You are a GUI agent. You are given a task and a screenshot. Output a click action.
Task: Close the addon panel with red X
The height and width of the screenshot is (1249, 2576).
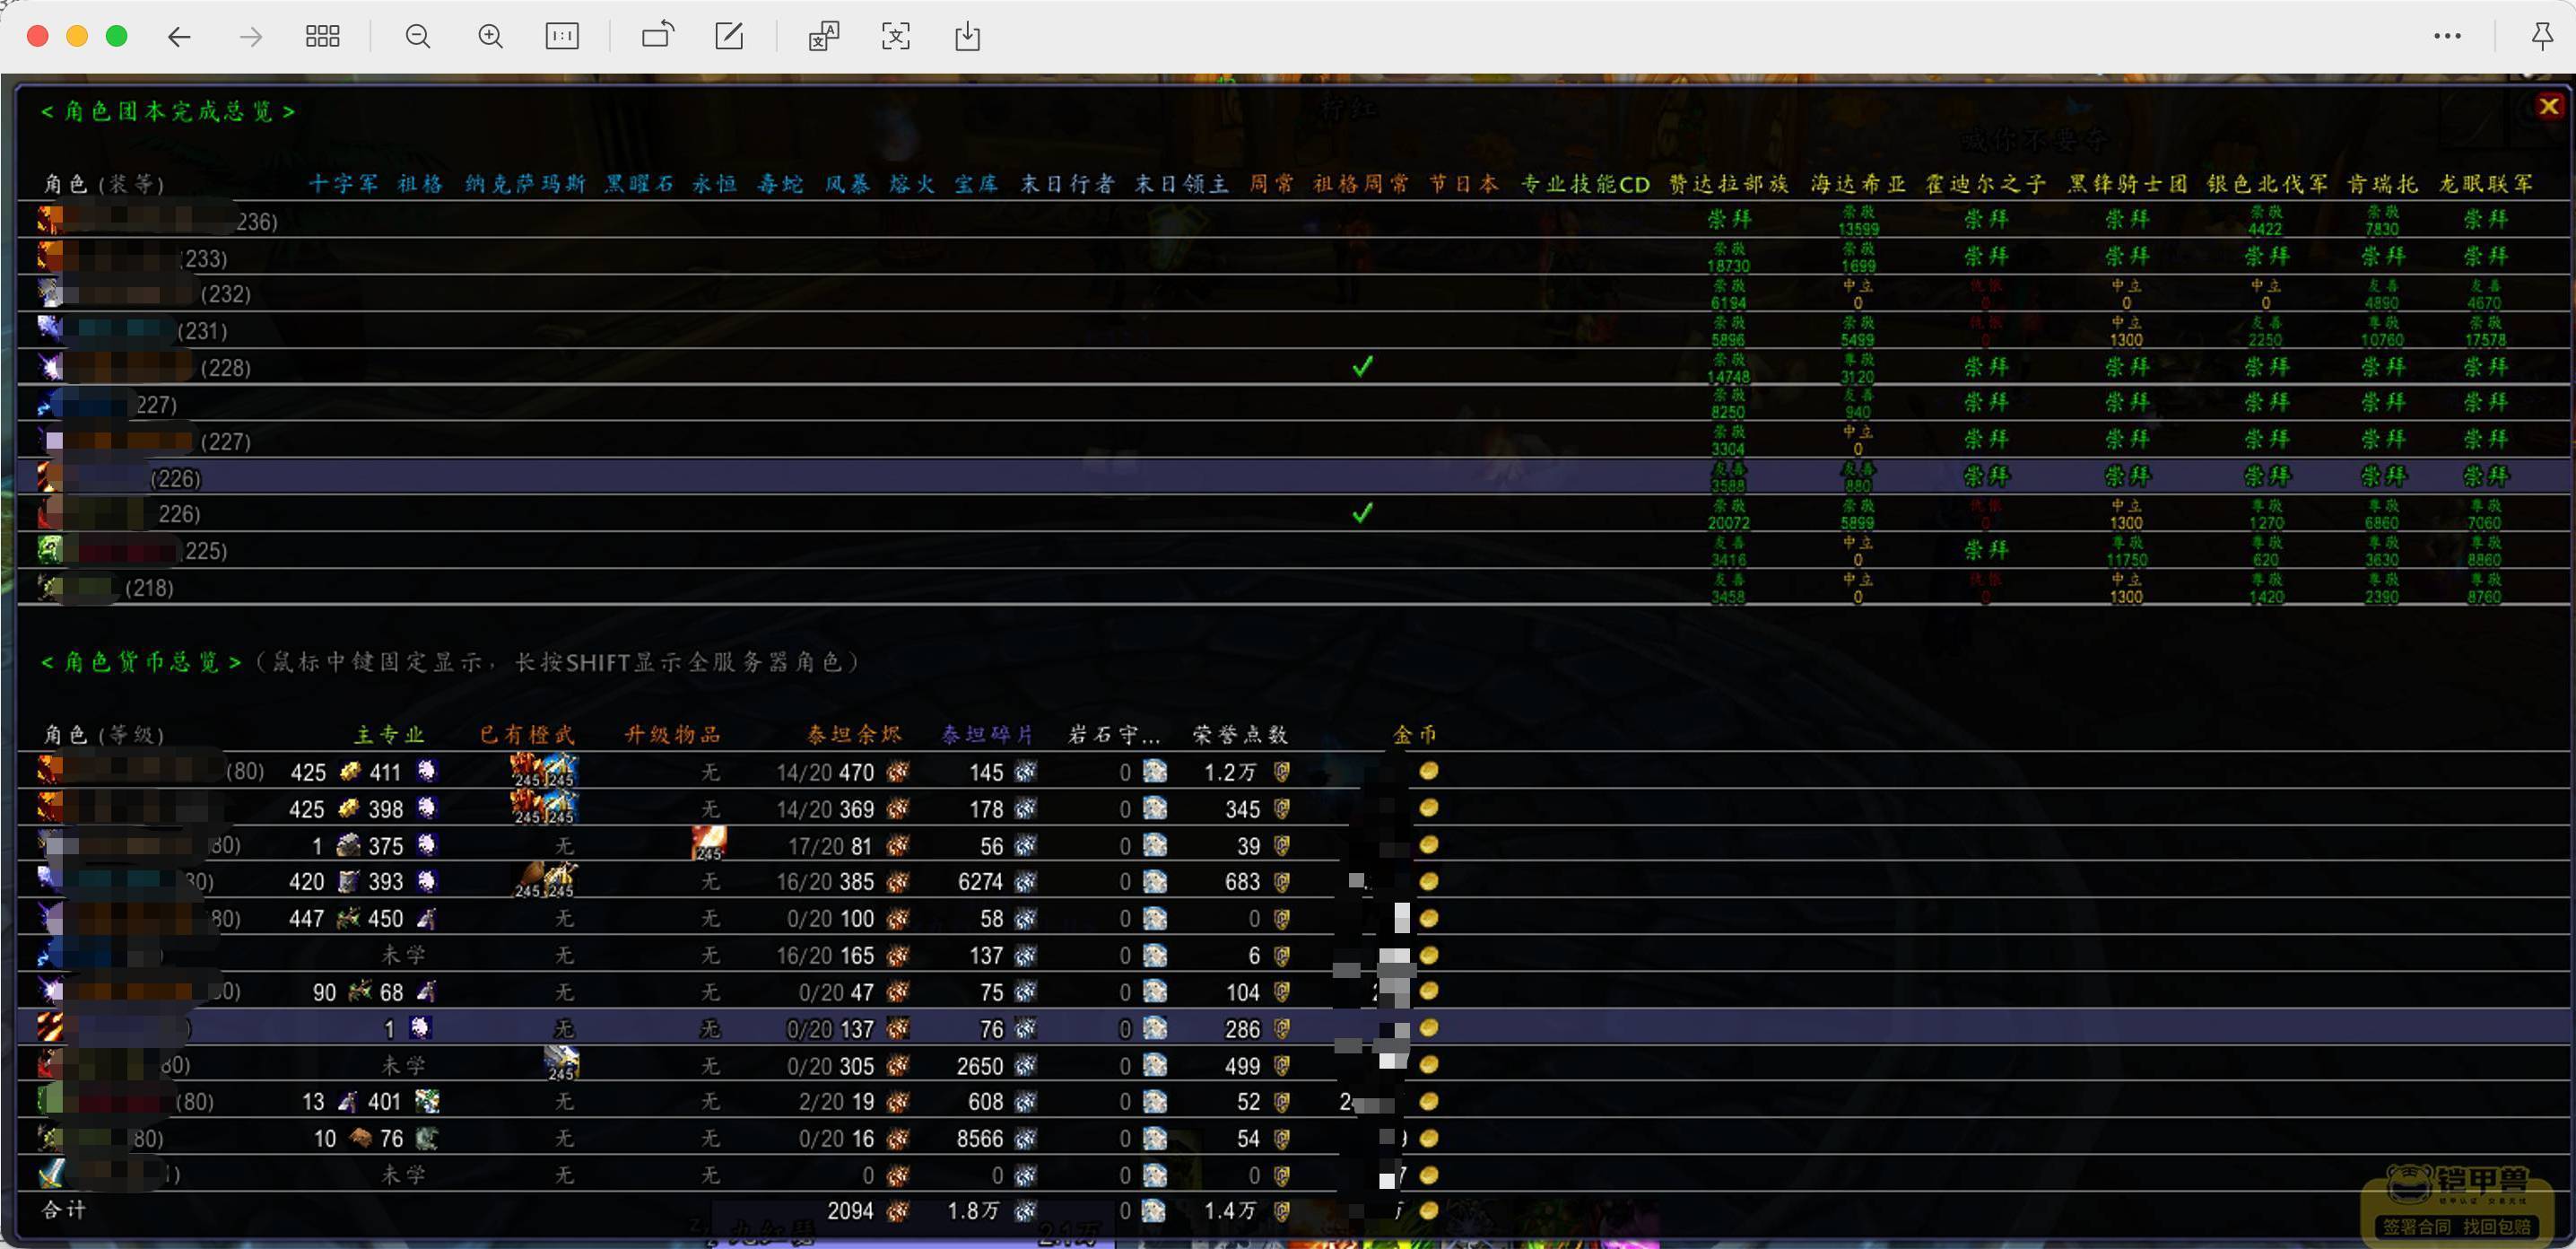pos(2549,106)
